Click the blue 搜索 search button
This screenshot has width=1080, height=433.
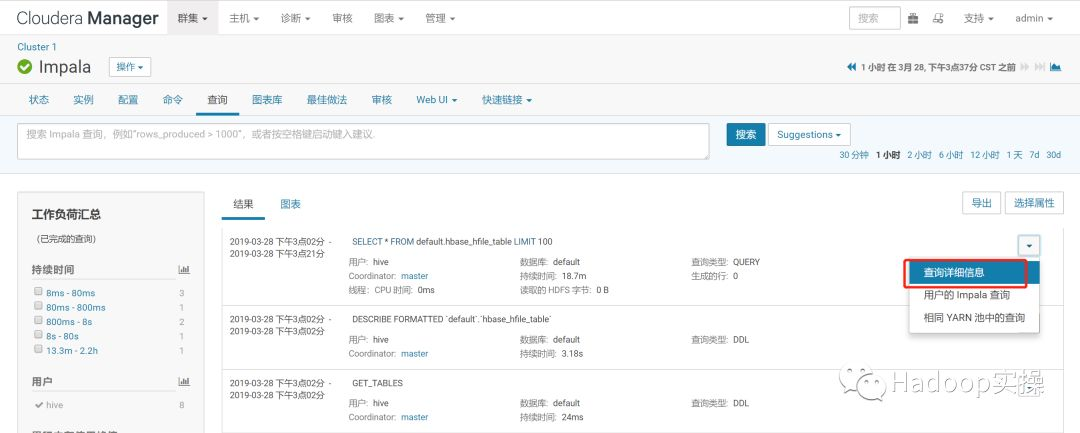745,135
